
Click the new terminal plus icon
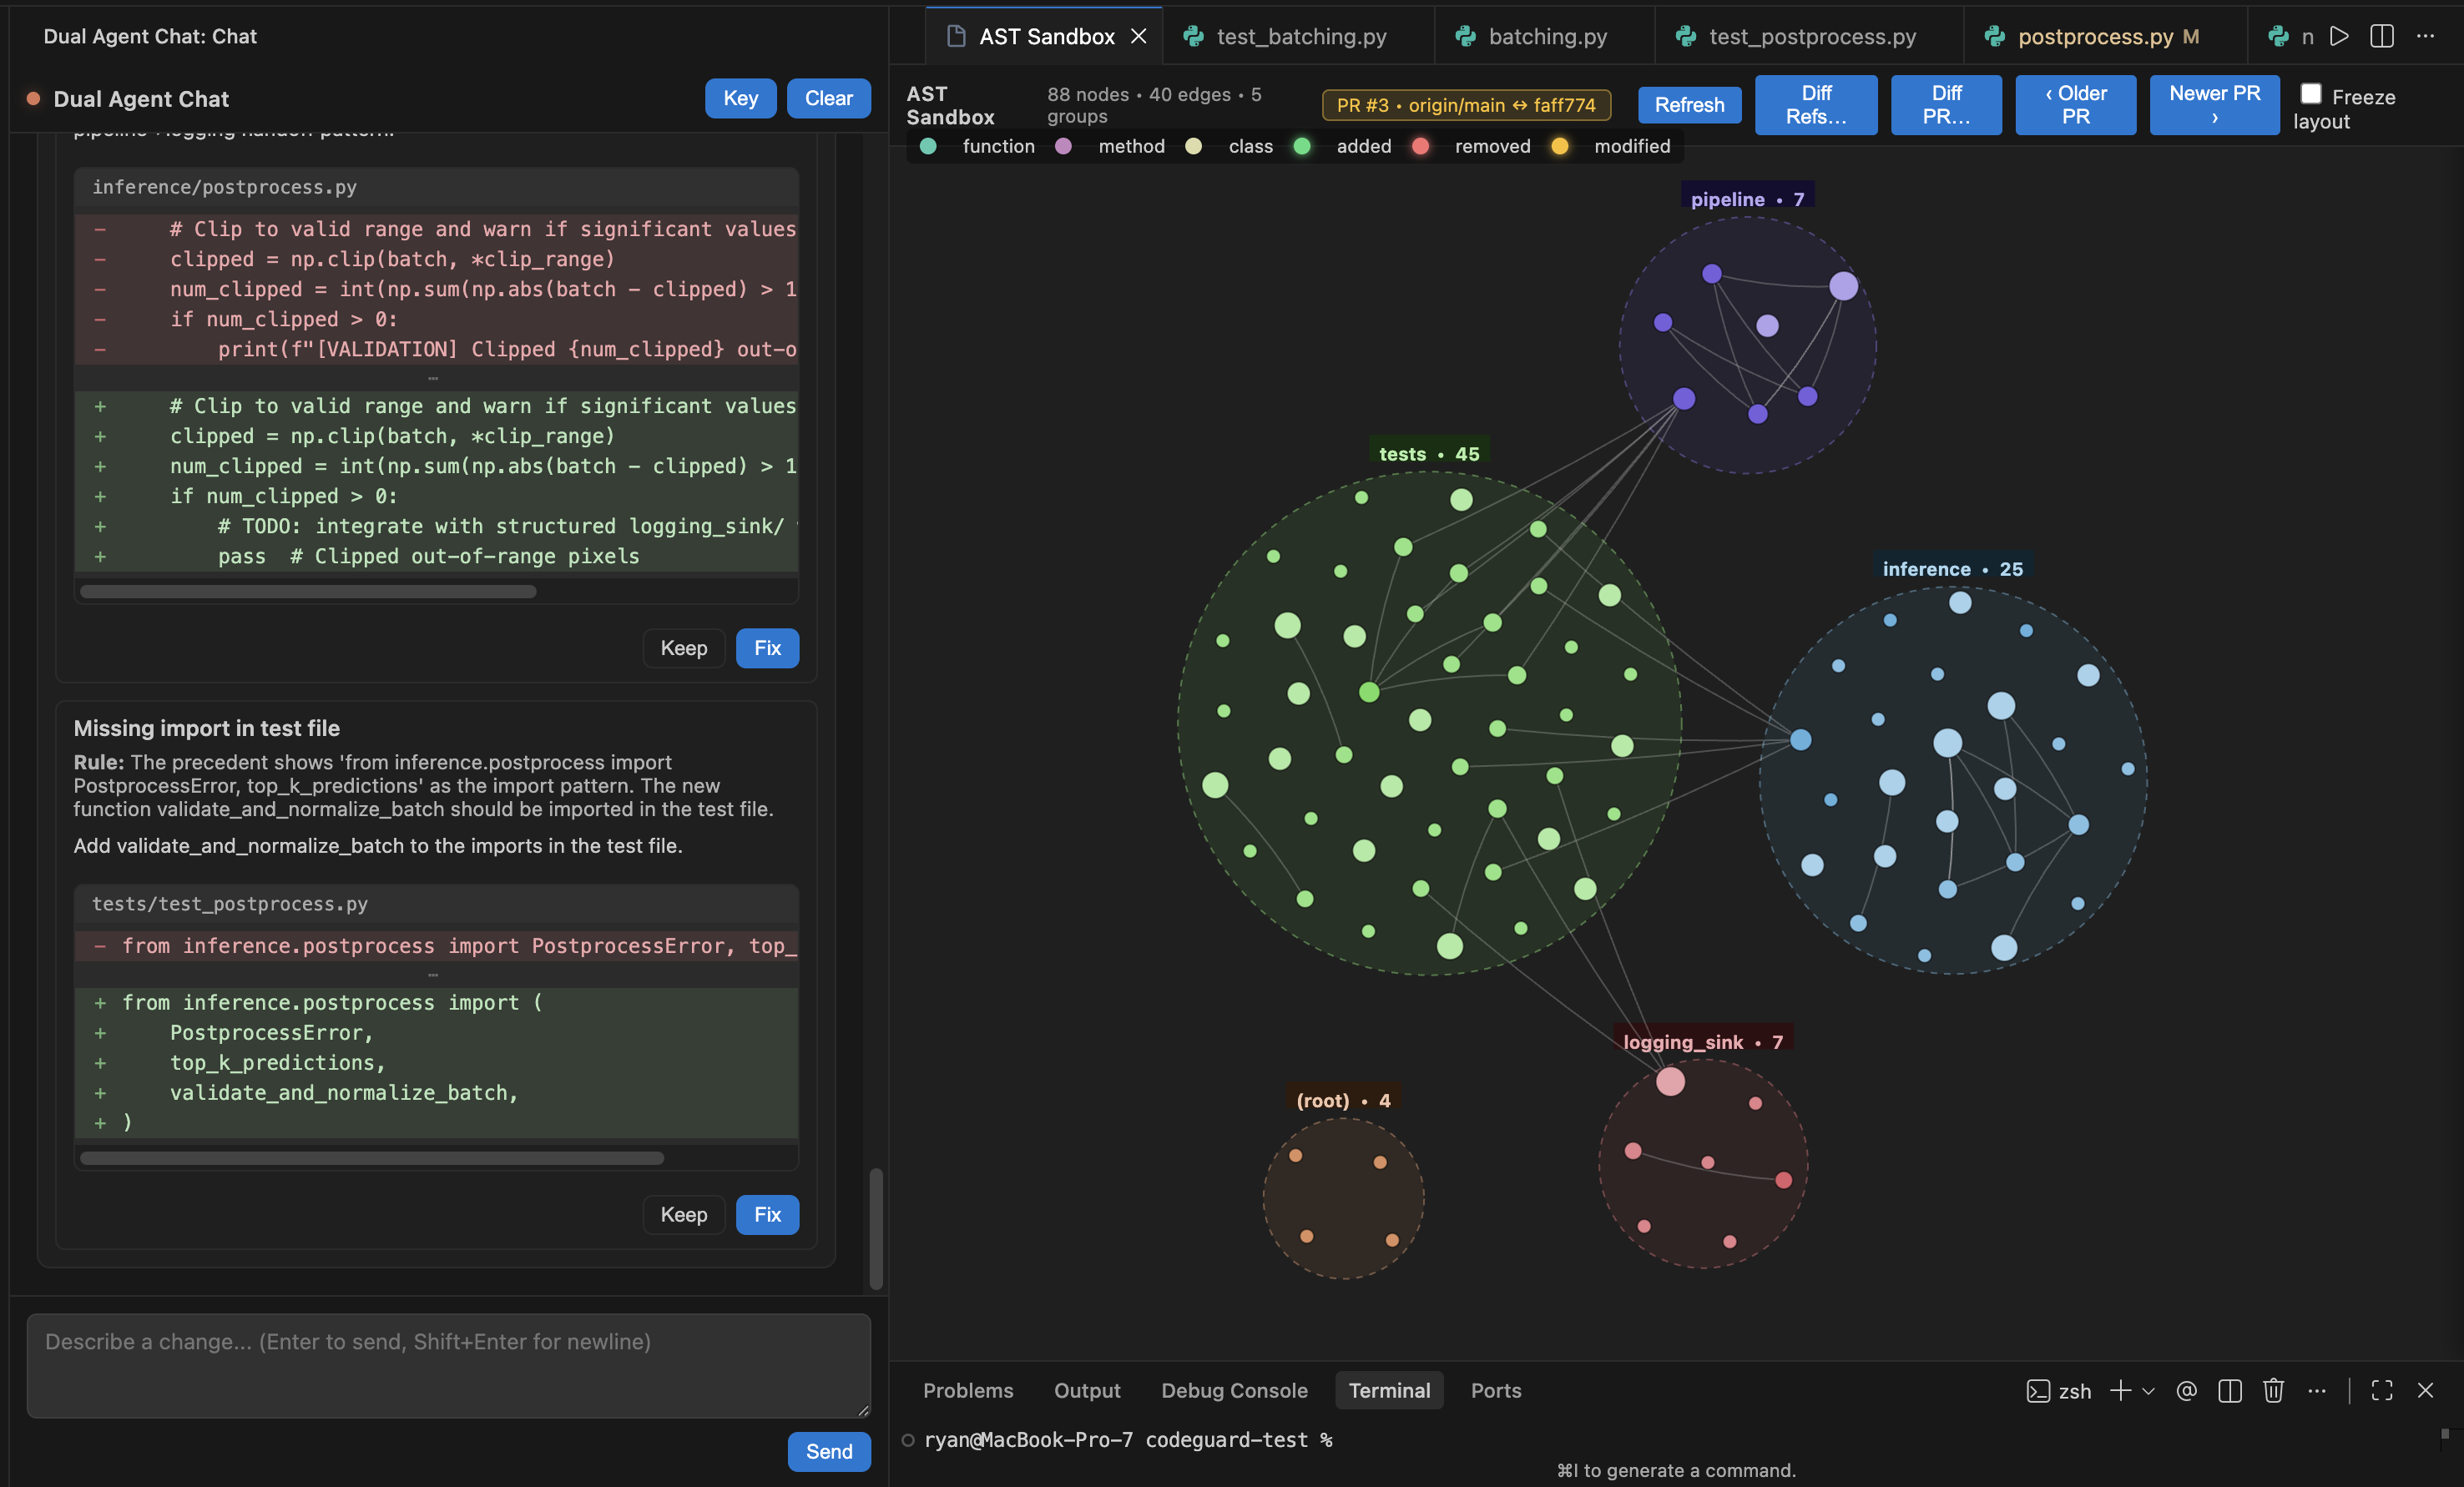(x=2119, y=1390)
